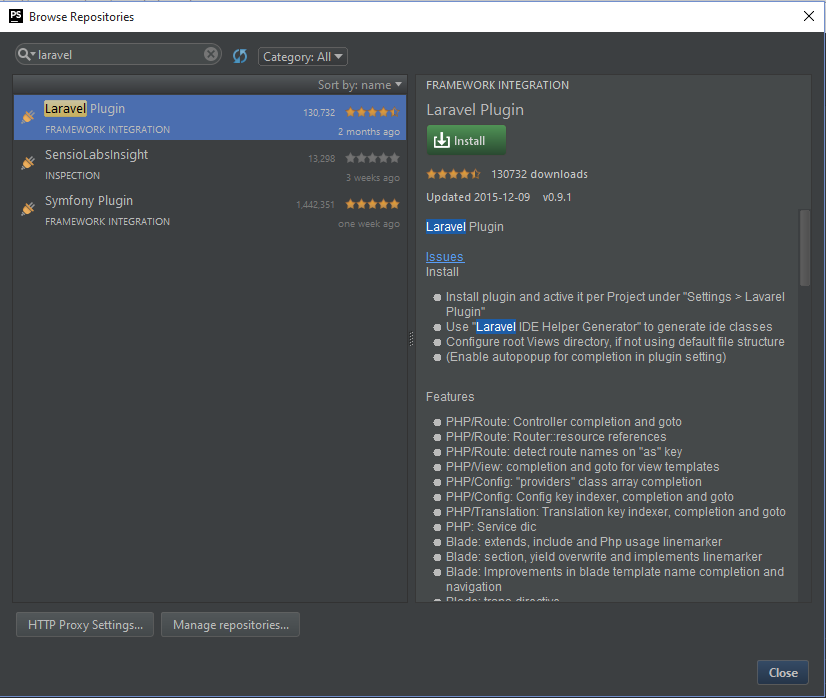Image resolution: width=826 pixels, height=698 pixels.
Task: Open Manage repositories dialog
Action: 230,625
